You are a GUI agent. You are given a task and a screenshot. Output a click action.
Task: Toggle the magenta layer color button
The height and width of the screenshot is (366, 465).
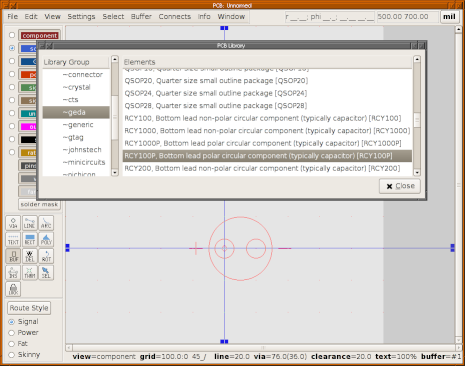28,126
